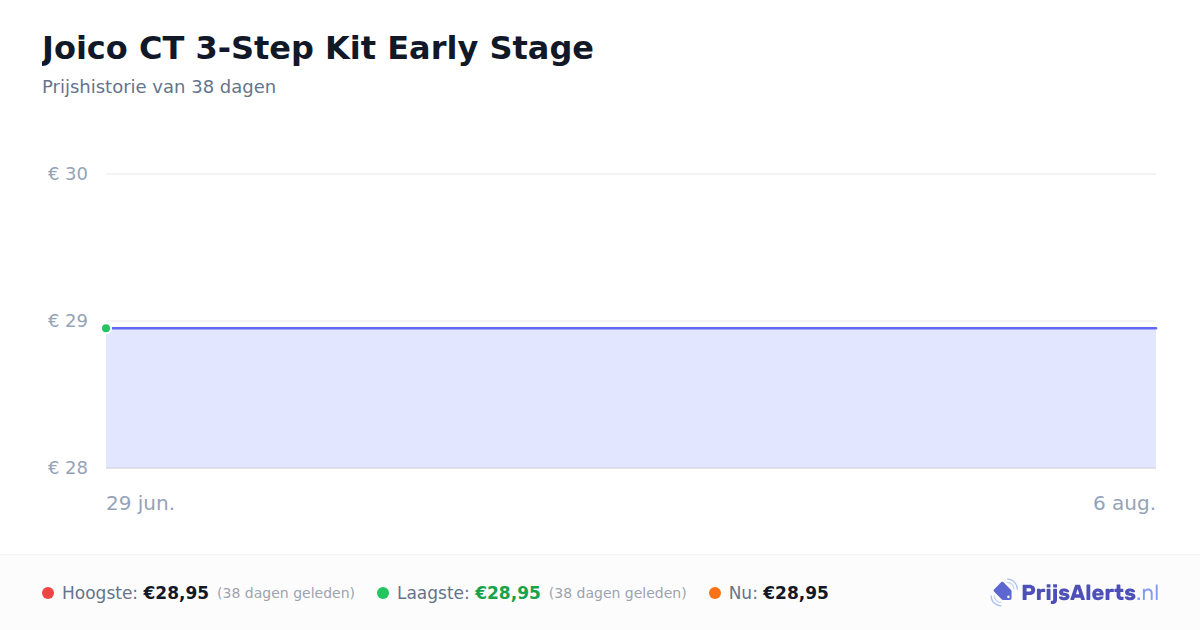
Task: Click the € 30 axis label
Action: pyautogui.click(x=68, y=174)
